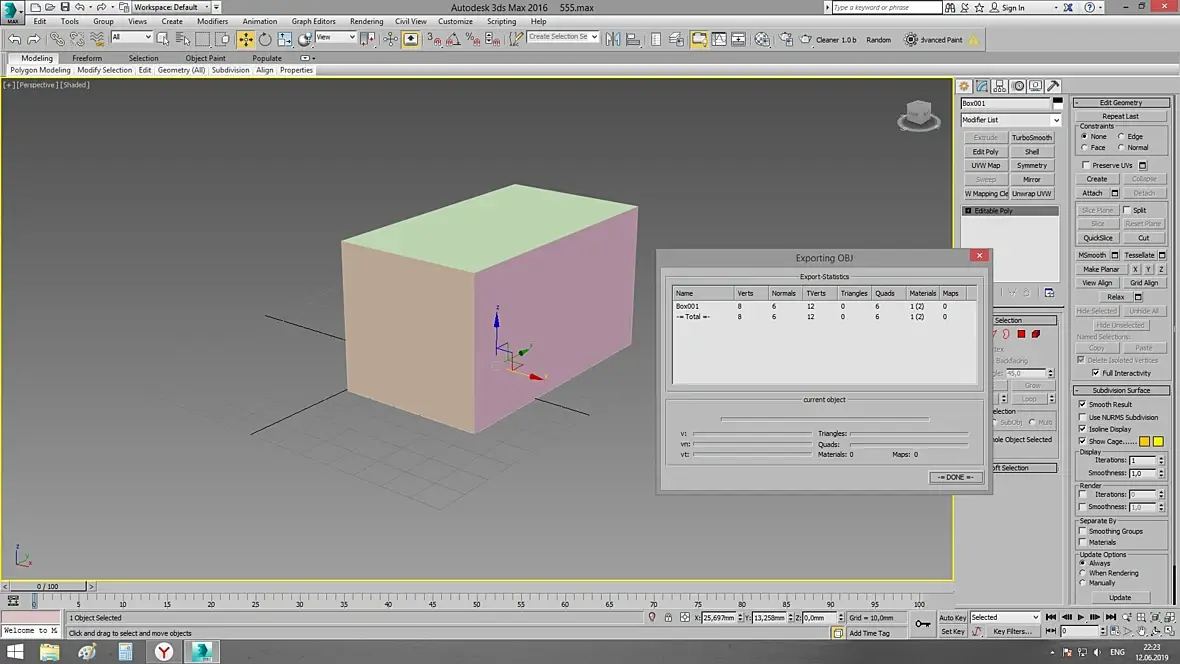
Task: Select Polygon sub-object level red square
Action: point(1021,334)
